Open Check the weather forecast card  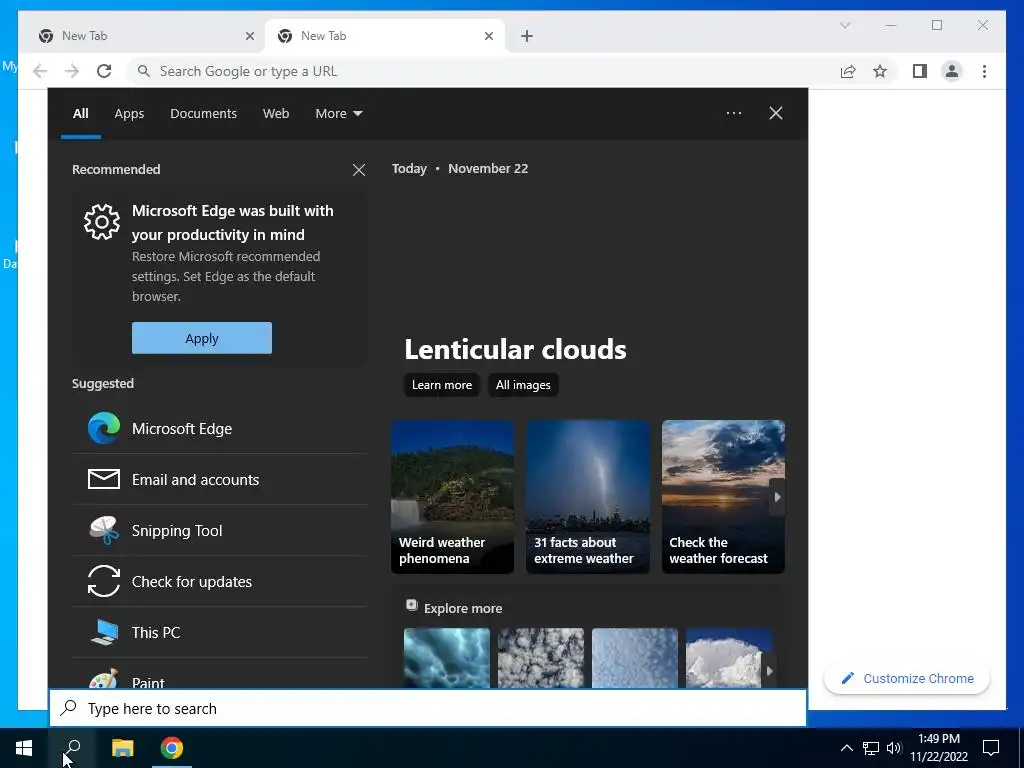tap(724, 497)
